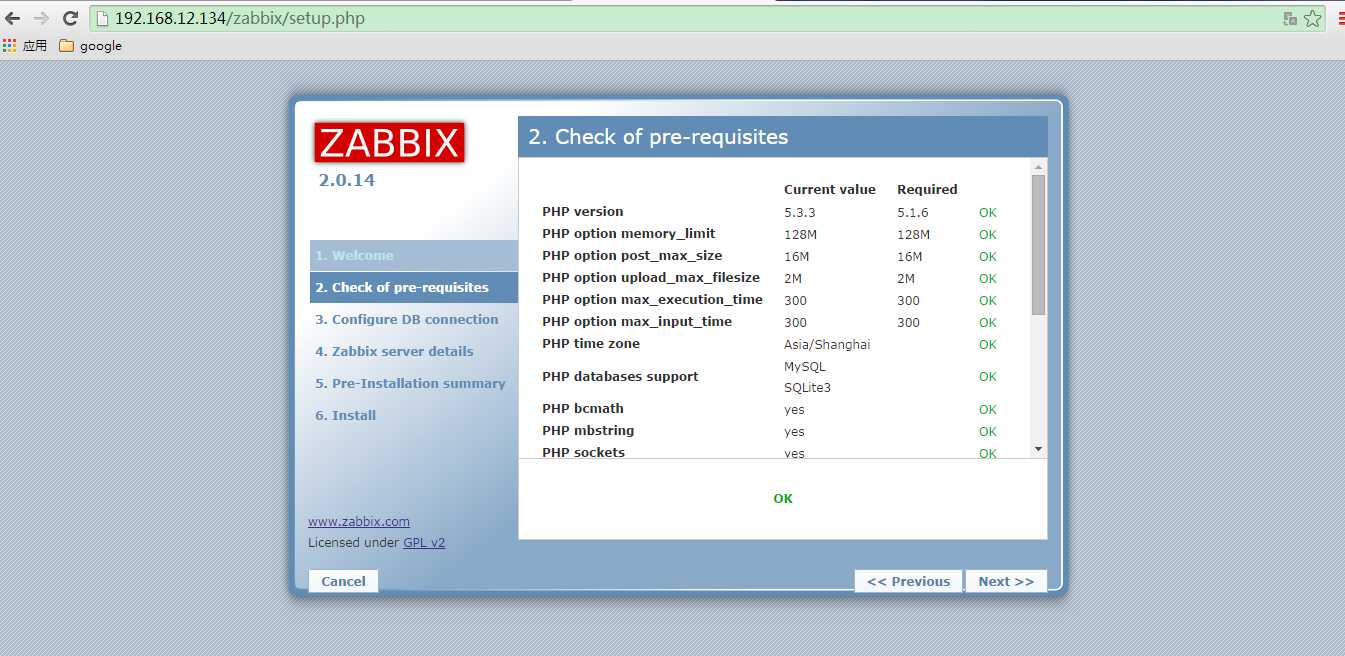Click the Cancel button

pyautogui.click(x=343, y=581)
